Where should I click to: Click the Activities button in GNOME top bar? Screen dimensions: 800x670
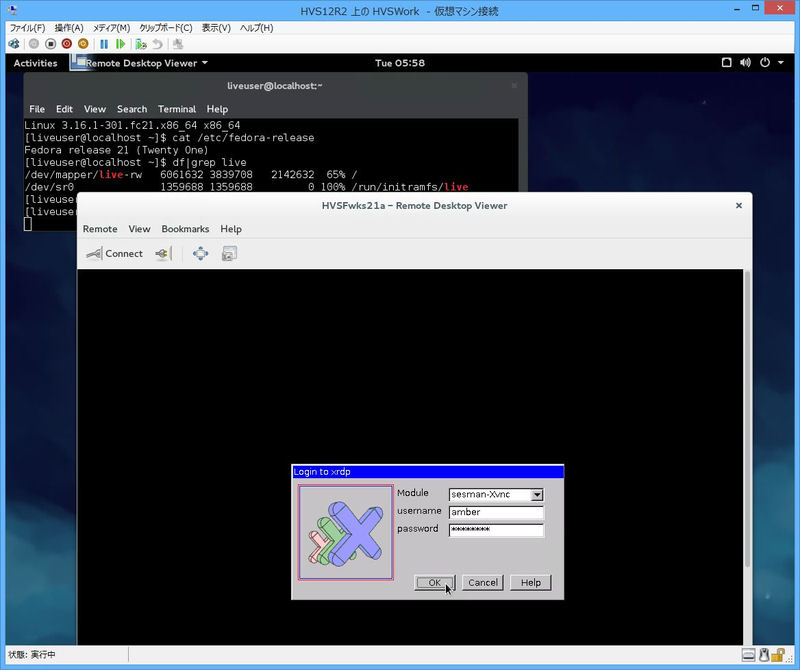35,63
